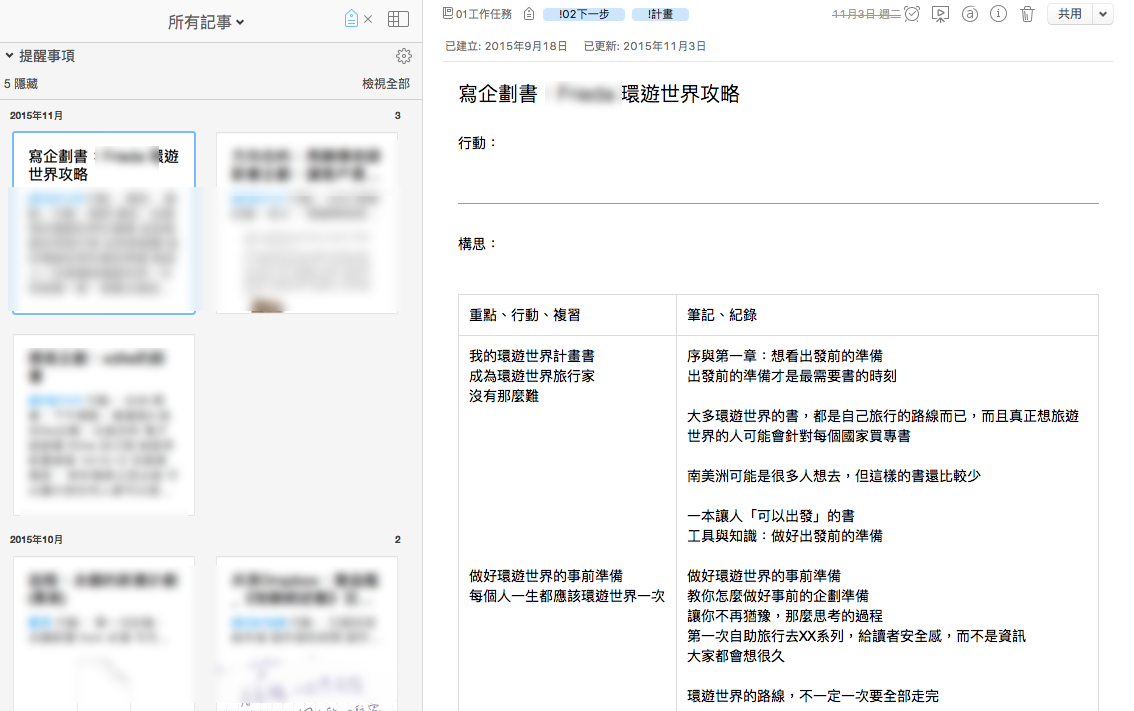
Task: Open the second blurred note card in 2015年11月
Action: click(x=307, y=223)
